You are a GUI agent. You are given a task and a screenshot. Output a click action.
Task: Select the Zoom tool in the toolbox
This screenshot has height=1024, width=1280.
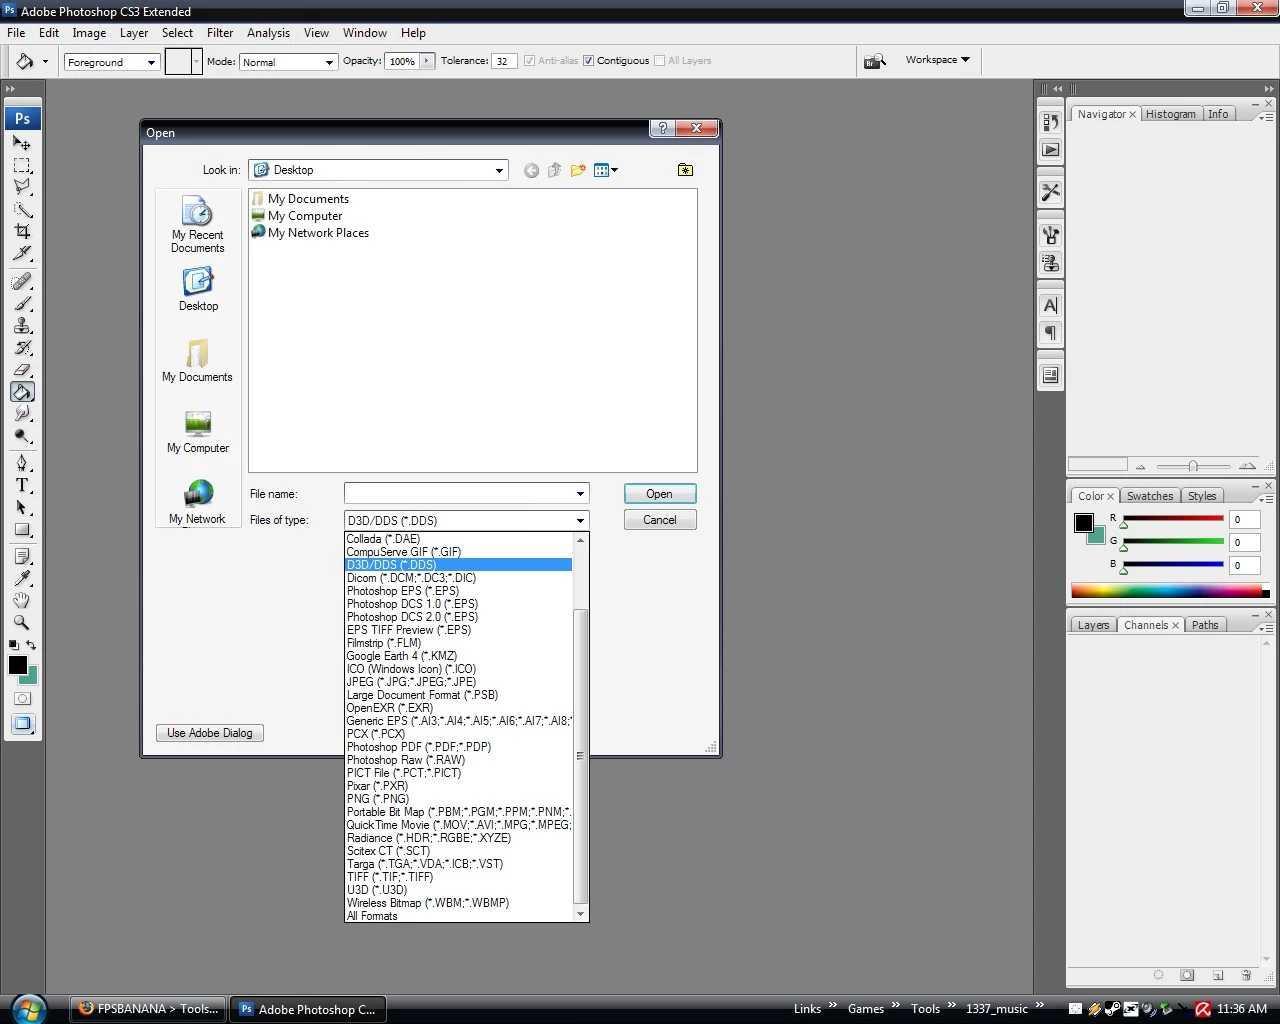click(x=22, y=622)
